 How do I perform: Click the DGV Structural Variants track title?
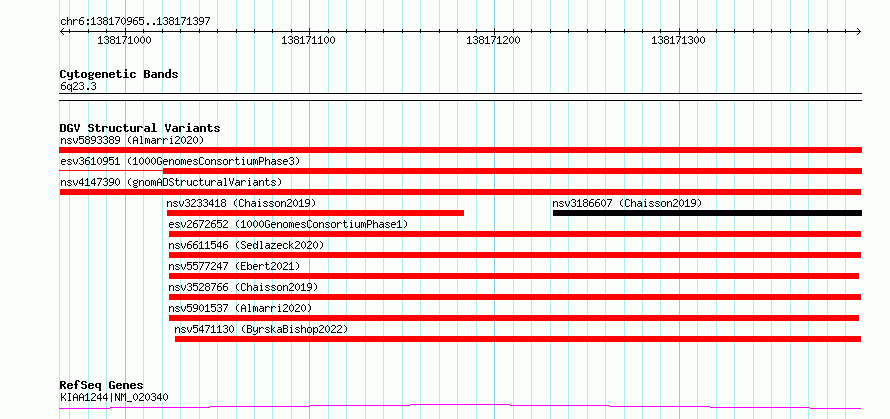pyautogui.click(x=140, y=128)
